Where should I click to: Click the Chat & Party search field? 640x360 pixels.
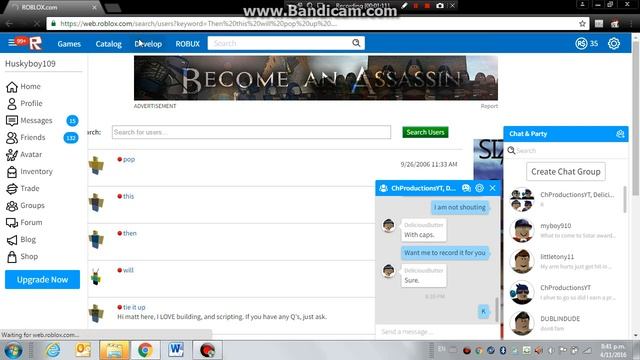[566, 151]
